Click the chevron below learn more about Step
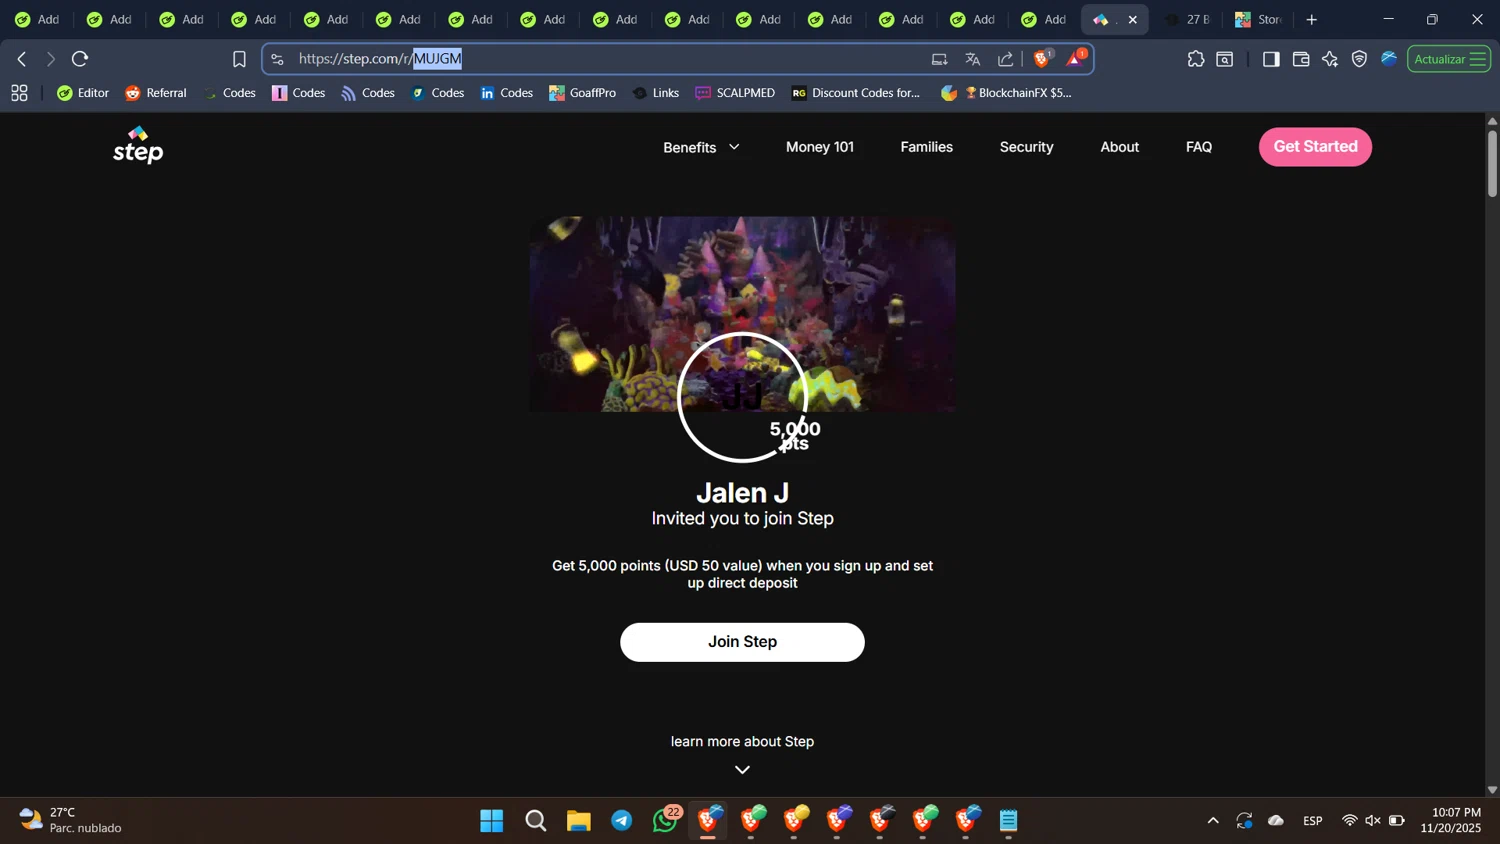This screenshot has width=1500, height=844. [742, 770]
